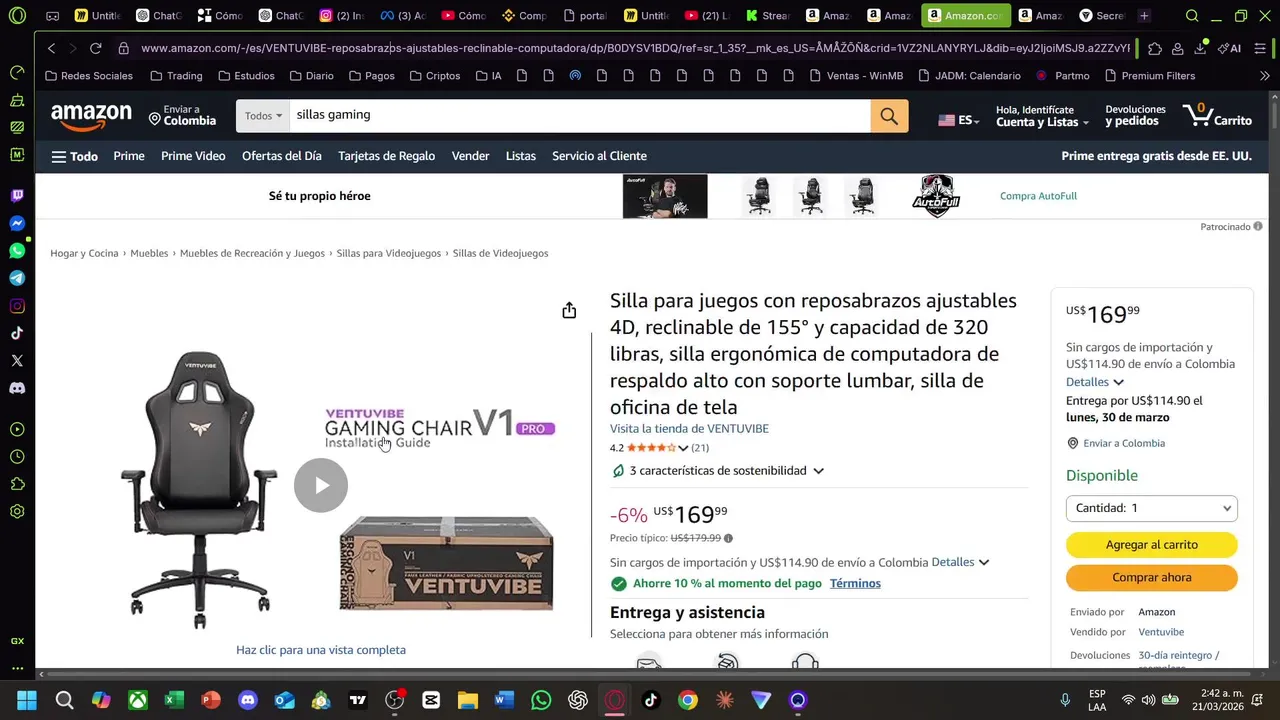Select Ofertas del Día in navigation

click(282, 156)
